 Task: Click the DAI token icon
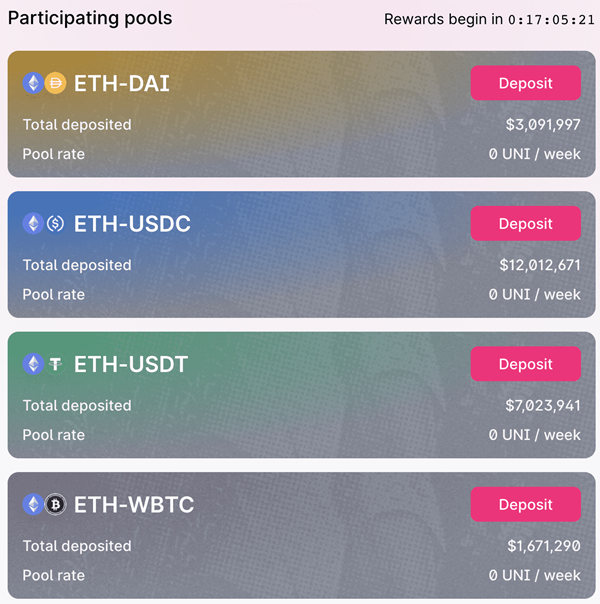(x=55, y=83)
